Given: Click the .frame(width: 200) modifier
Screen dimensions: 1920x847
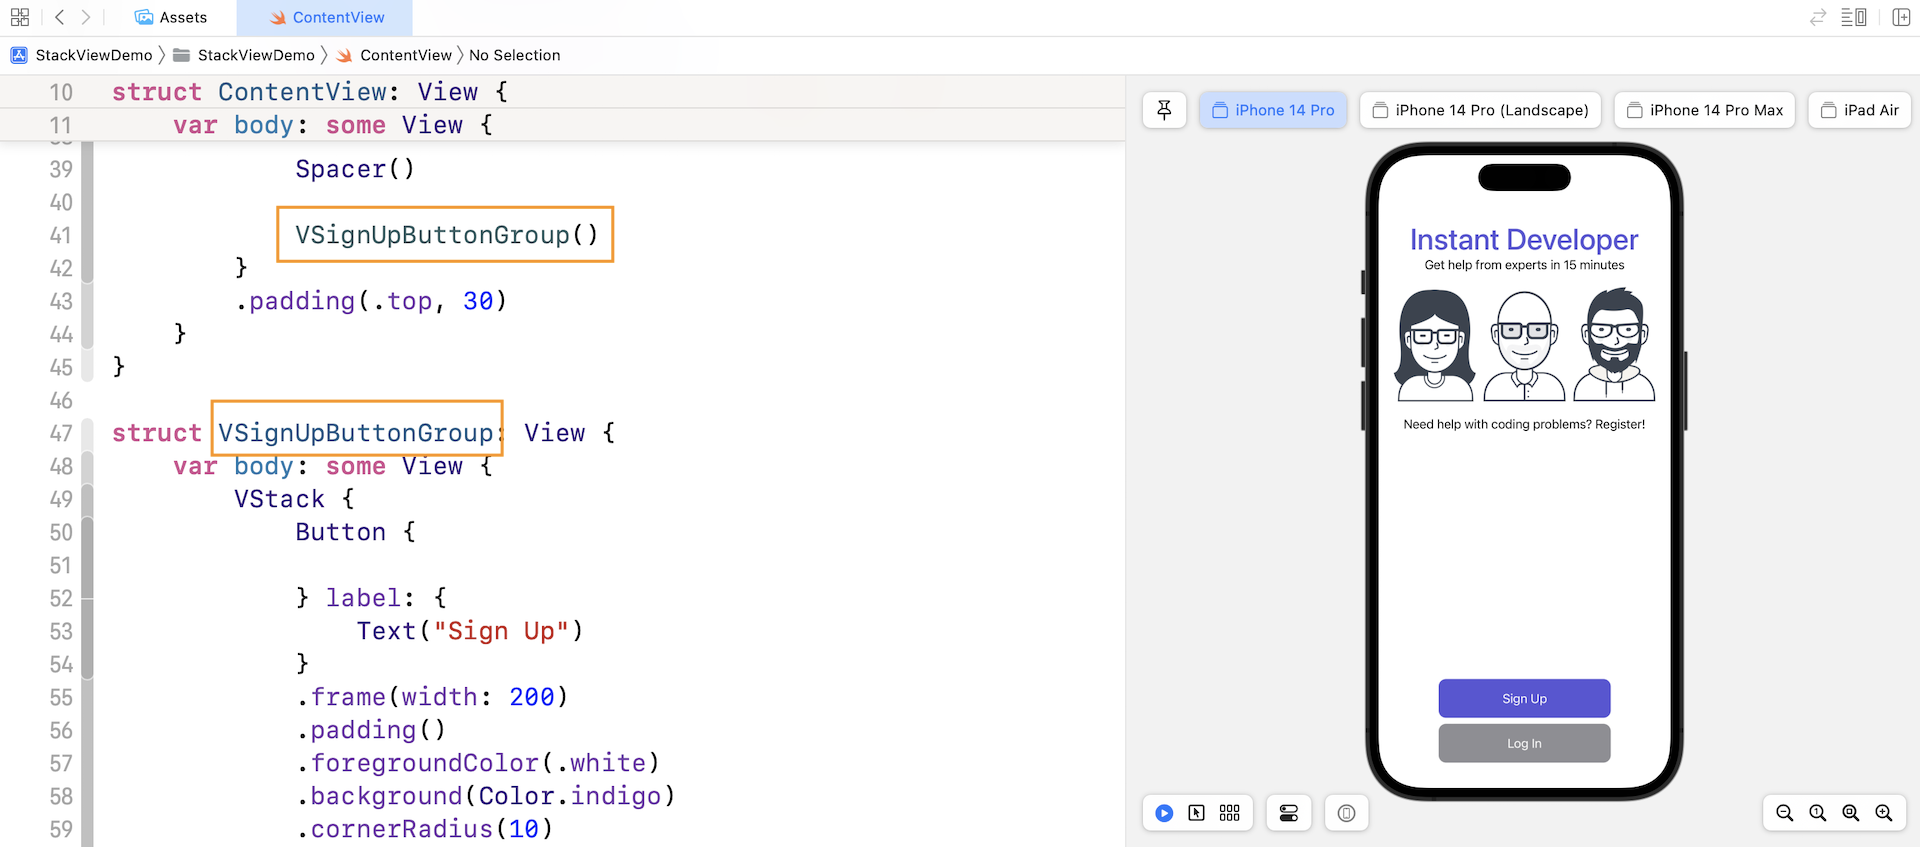Looking at the screenshot, I should pos(432,697).
